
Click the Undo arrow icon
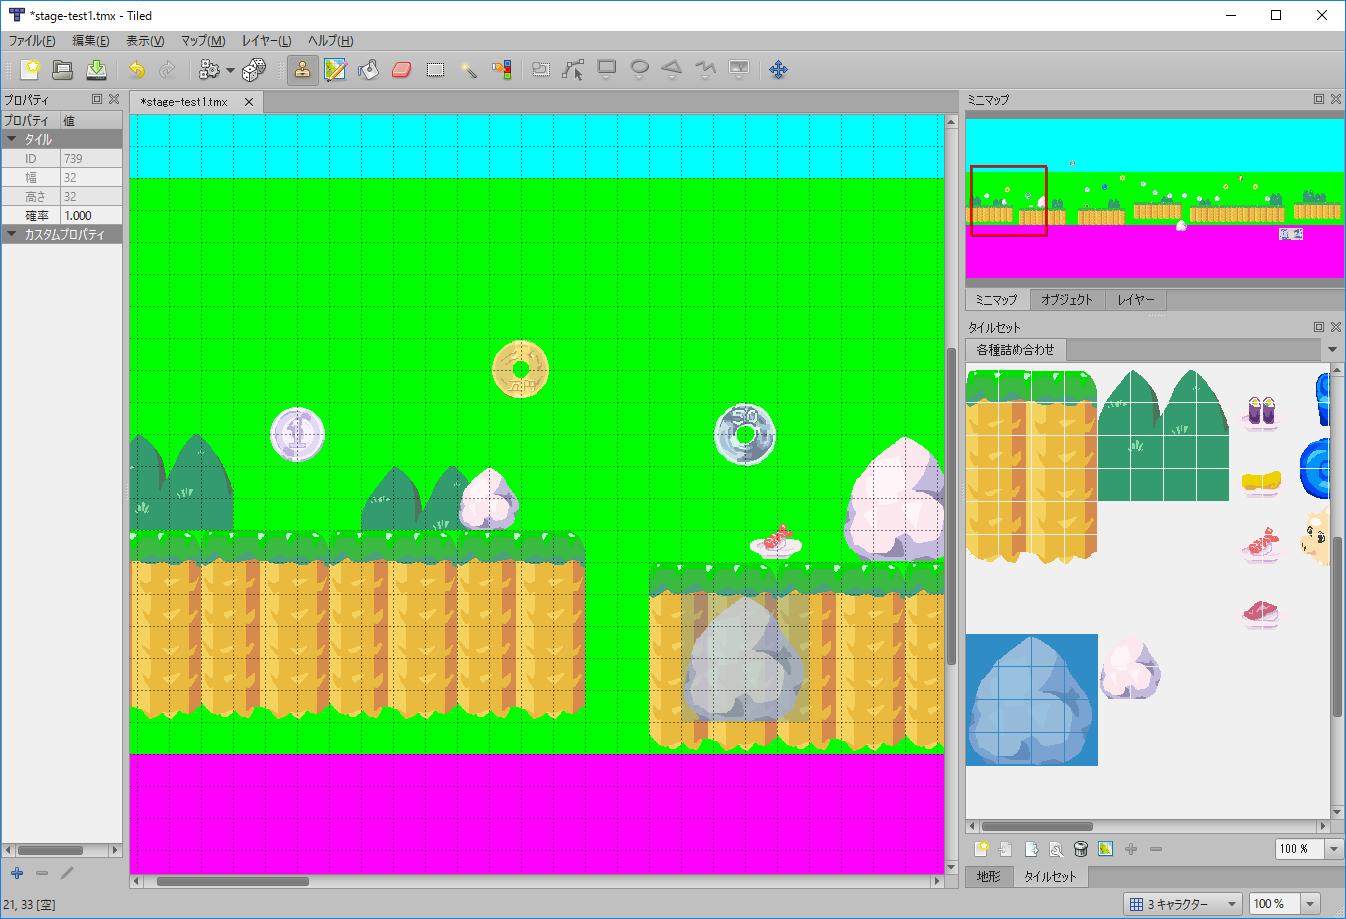tap(139, 69)
